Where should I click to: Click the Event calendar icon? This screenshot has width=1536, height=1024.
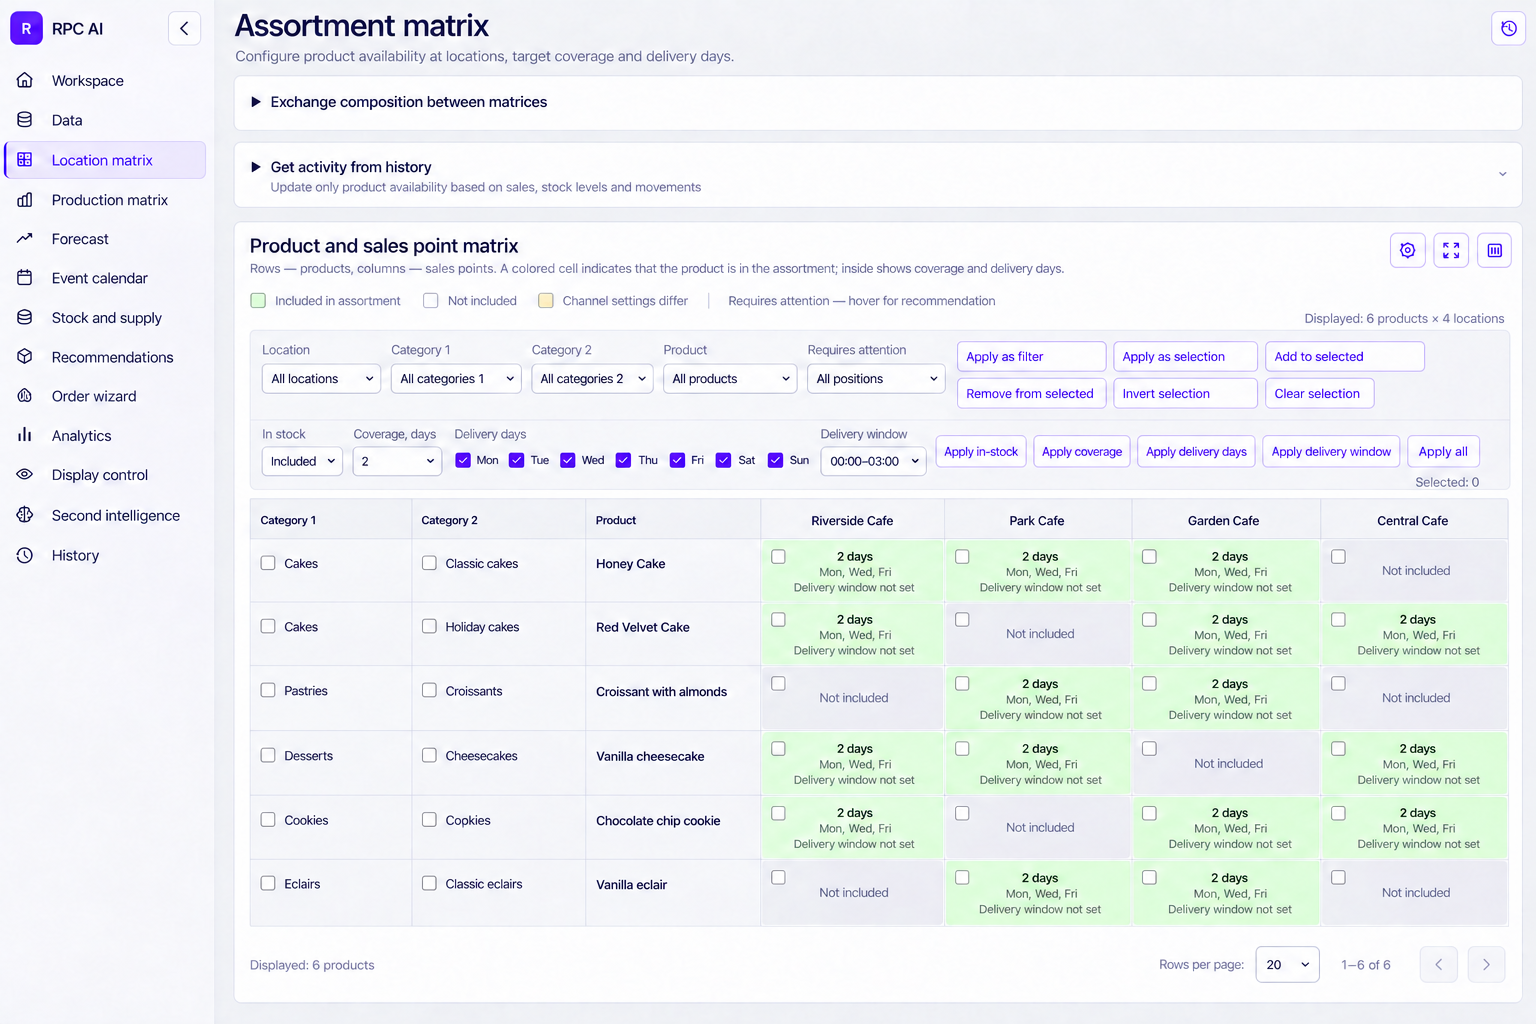click(x=25, y=278)
